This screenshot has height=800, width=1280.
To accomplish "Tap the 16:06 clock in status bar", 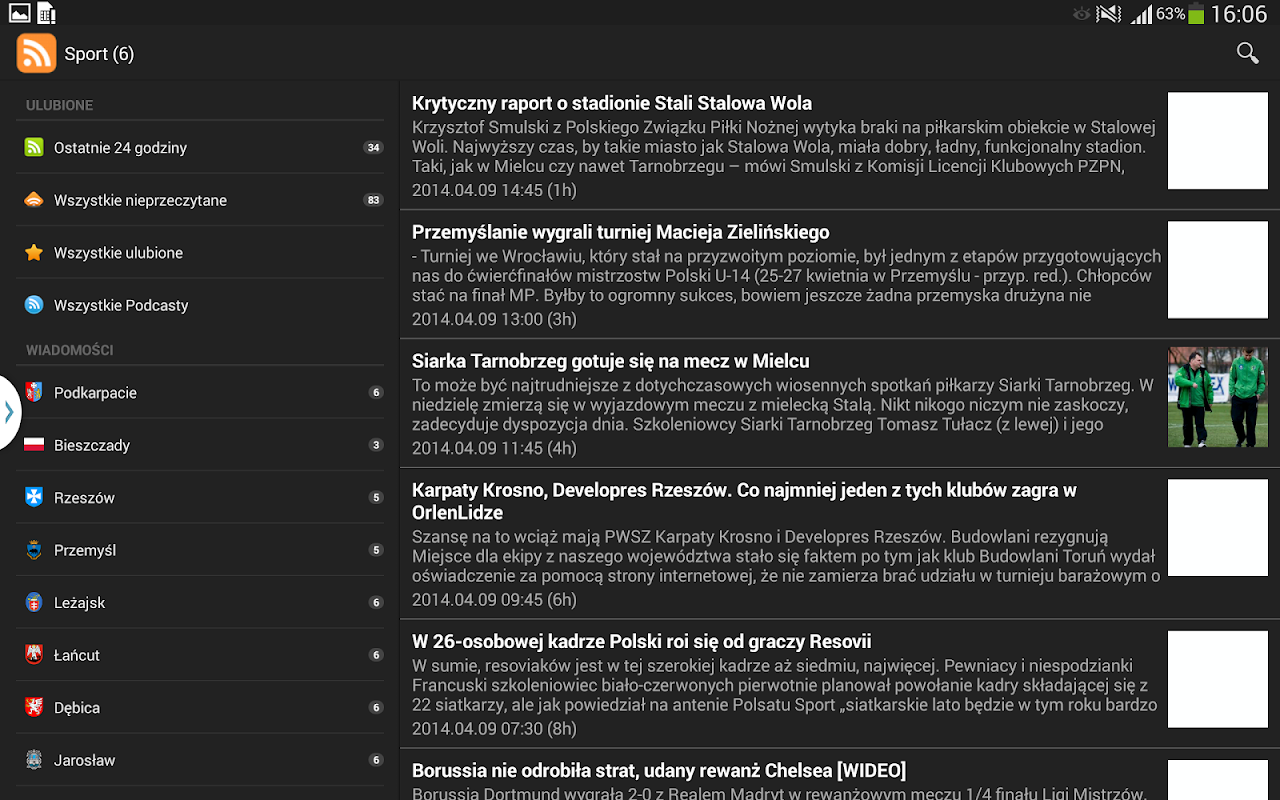I will point(1239,14).
